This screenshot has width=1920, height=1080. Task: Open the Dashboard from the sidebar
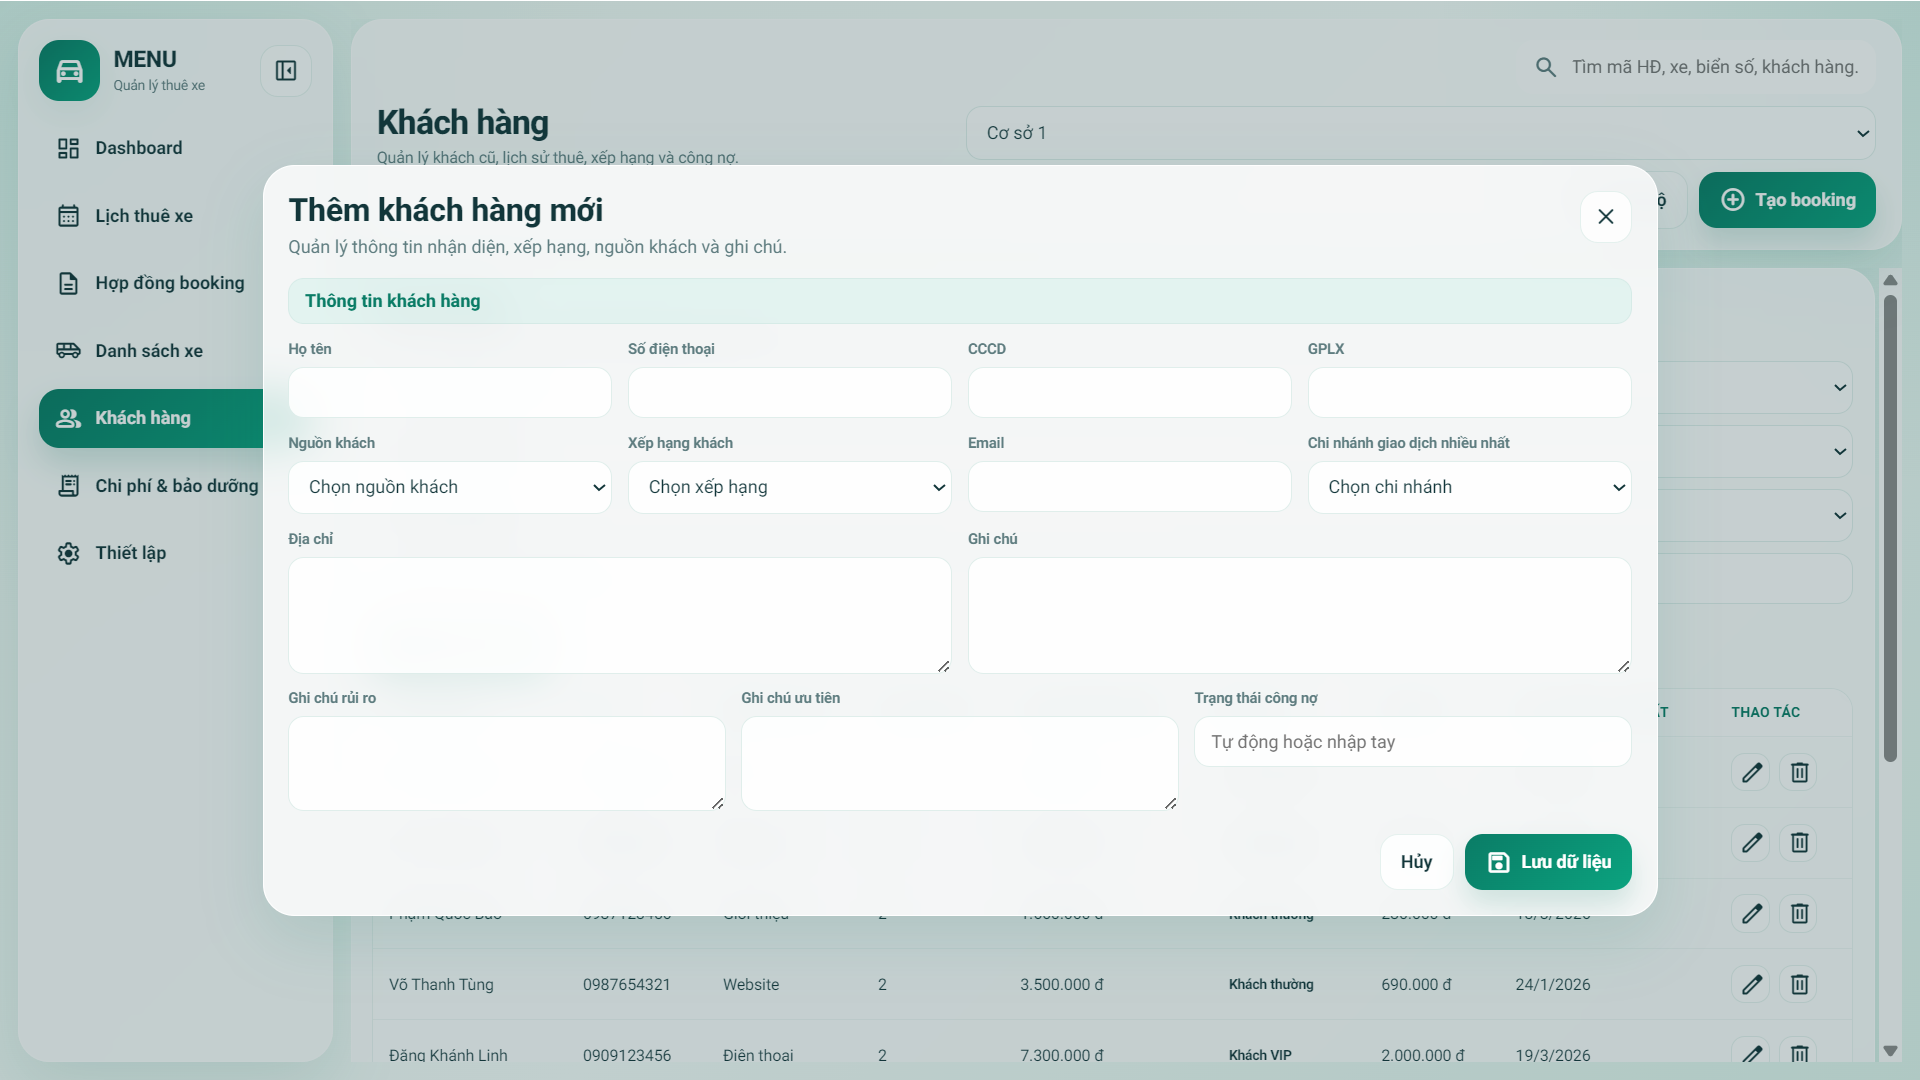pyautogui.click(x=138, y=147)
